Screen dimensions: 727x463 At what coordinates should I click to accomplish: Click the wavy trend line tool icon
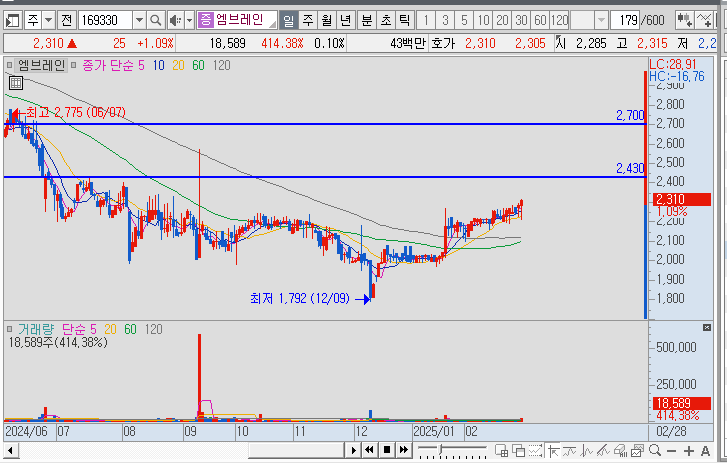[x=570, y=450]
